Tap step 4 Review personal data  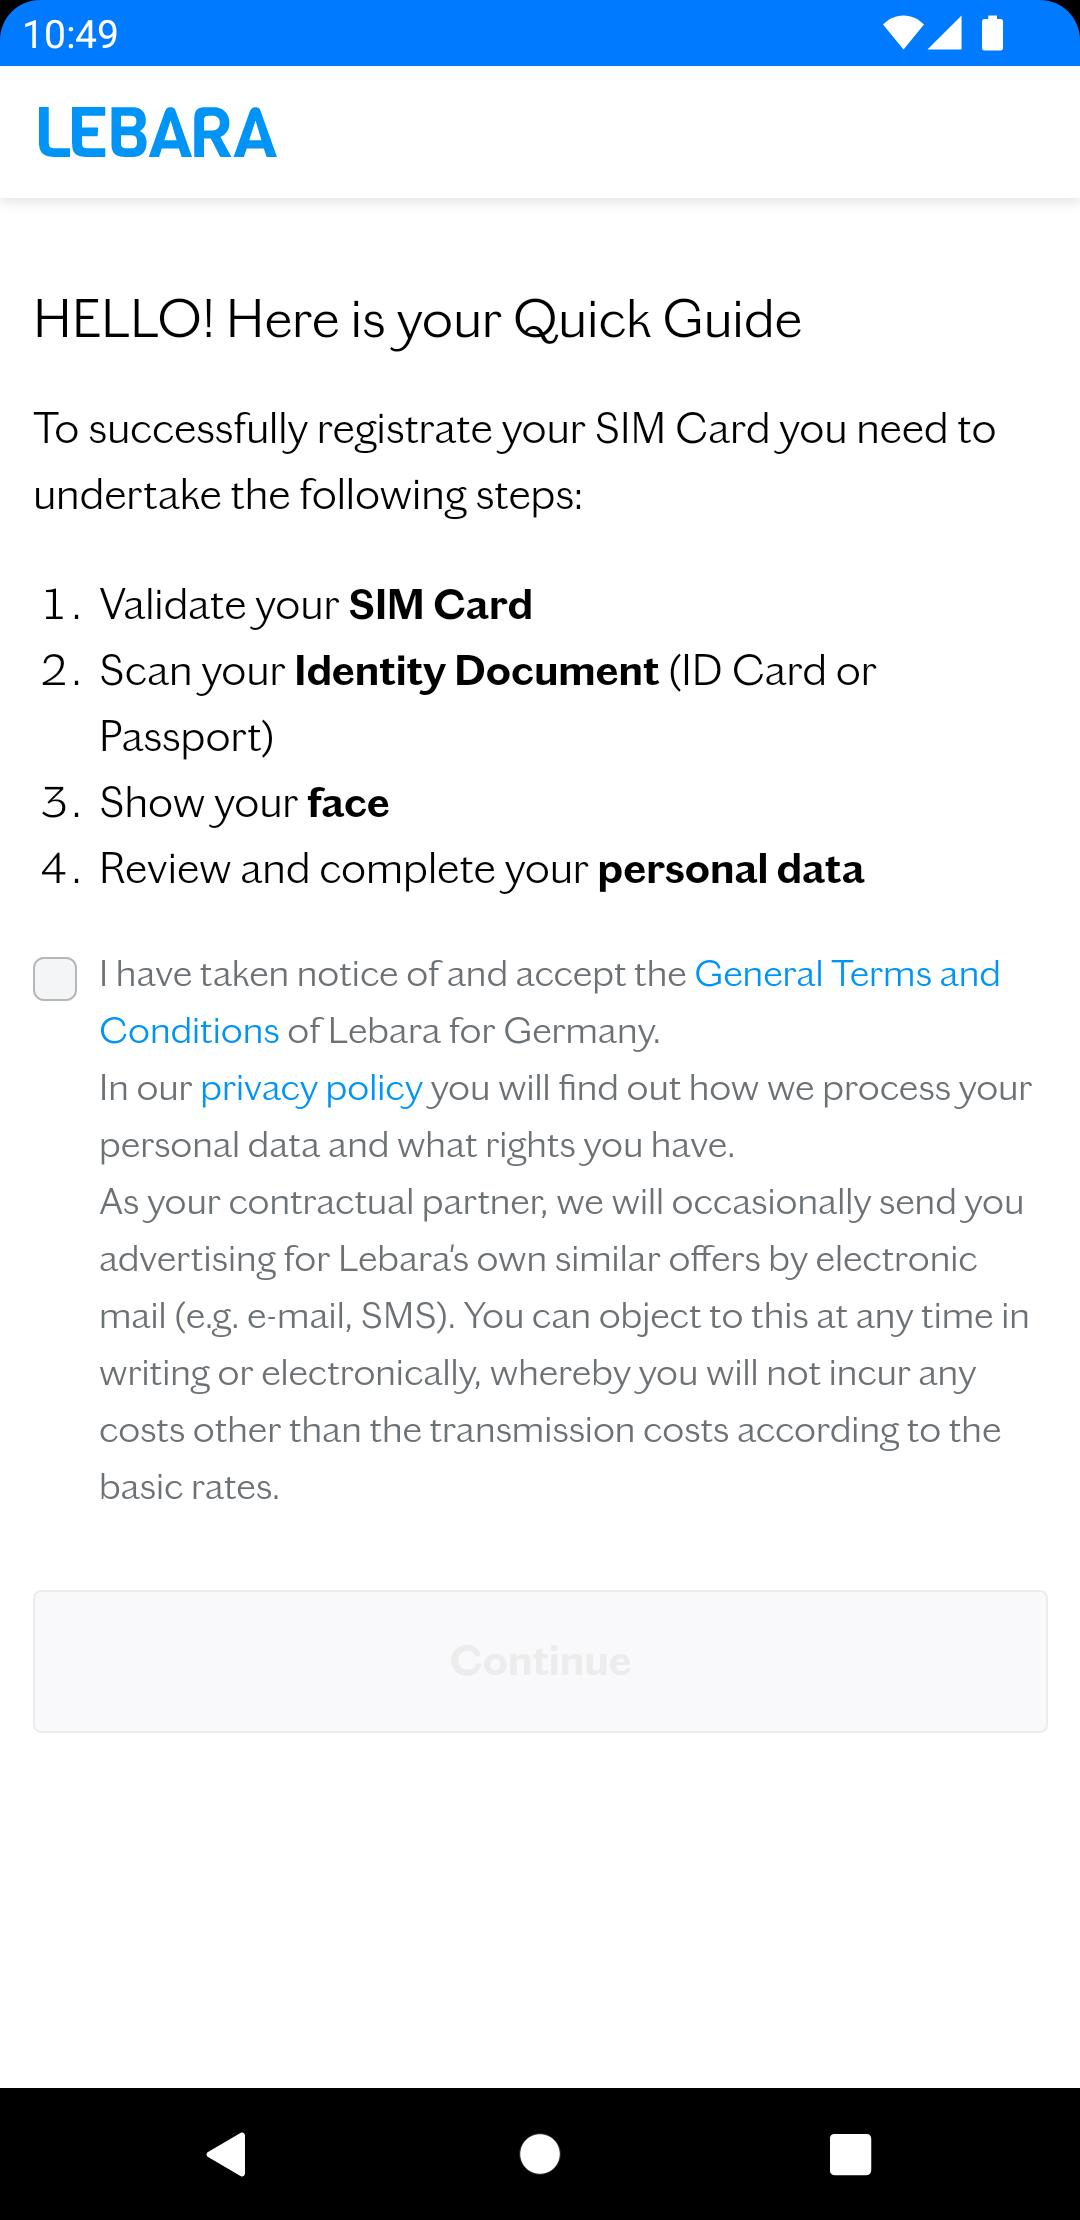click(481, 869)
